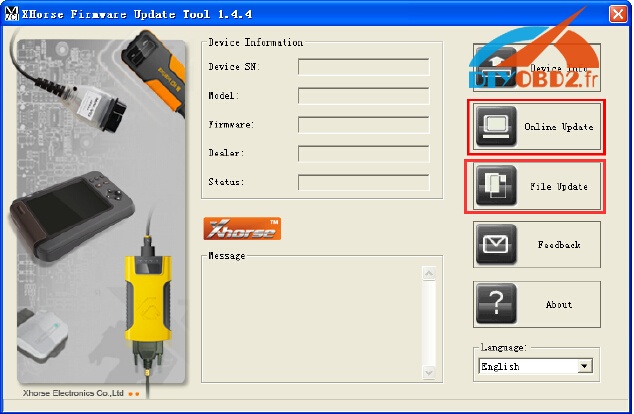Expand the Language dropdown arrow
The image size is (634, 414).
pos(584,366)
